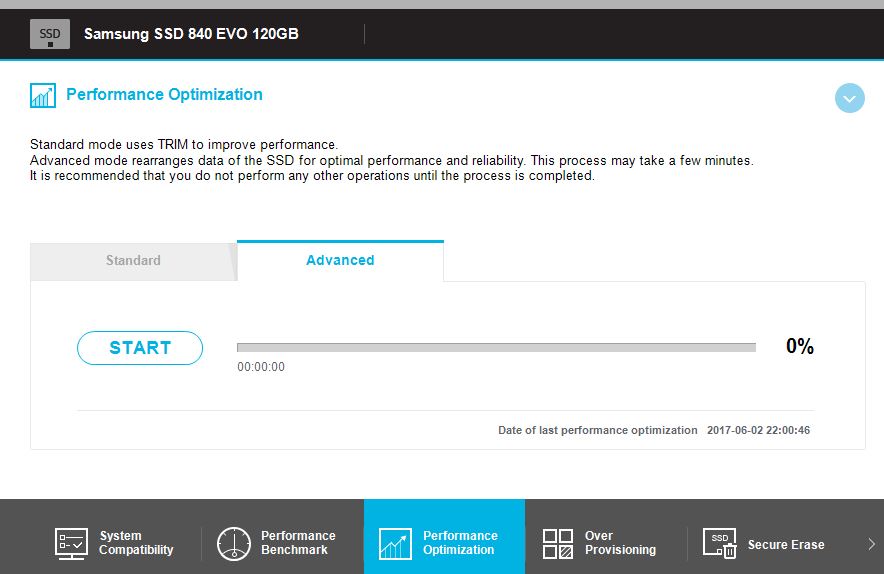884x574 pixels.
Task: Click the Performance Optimization heading text
Action: [164, 94]
